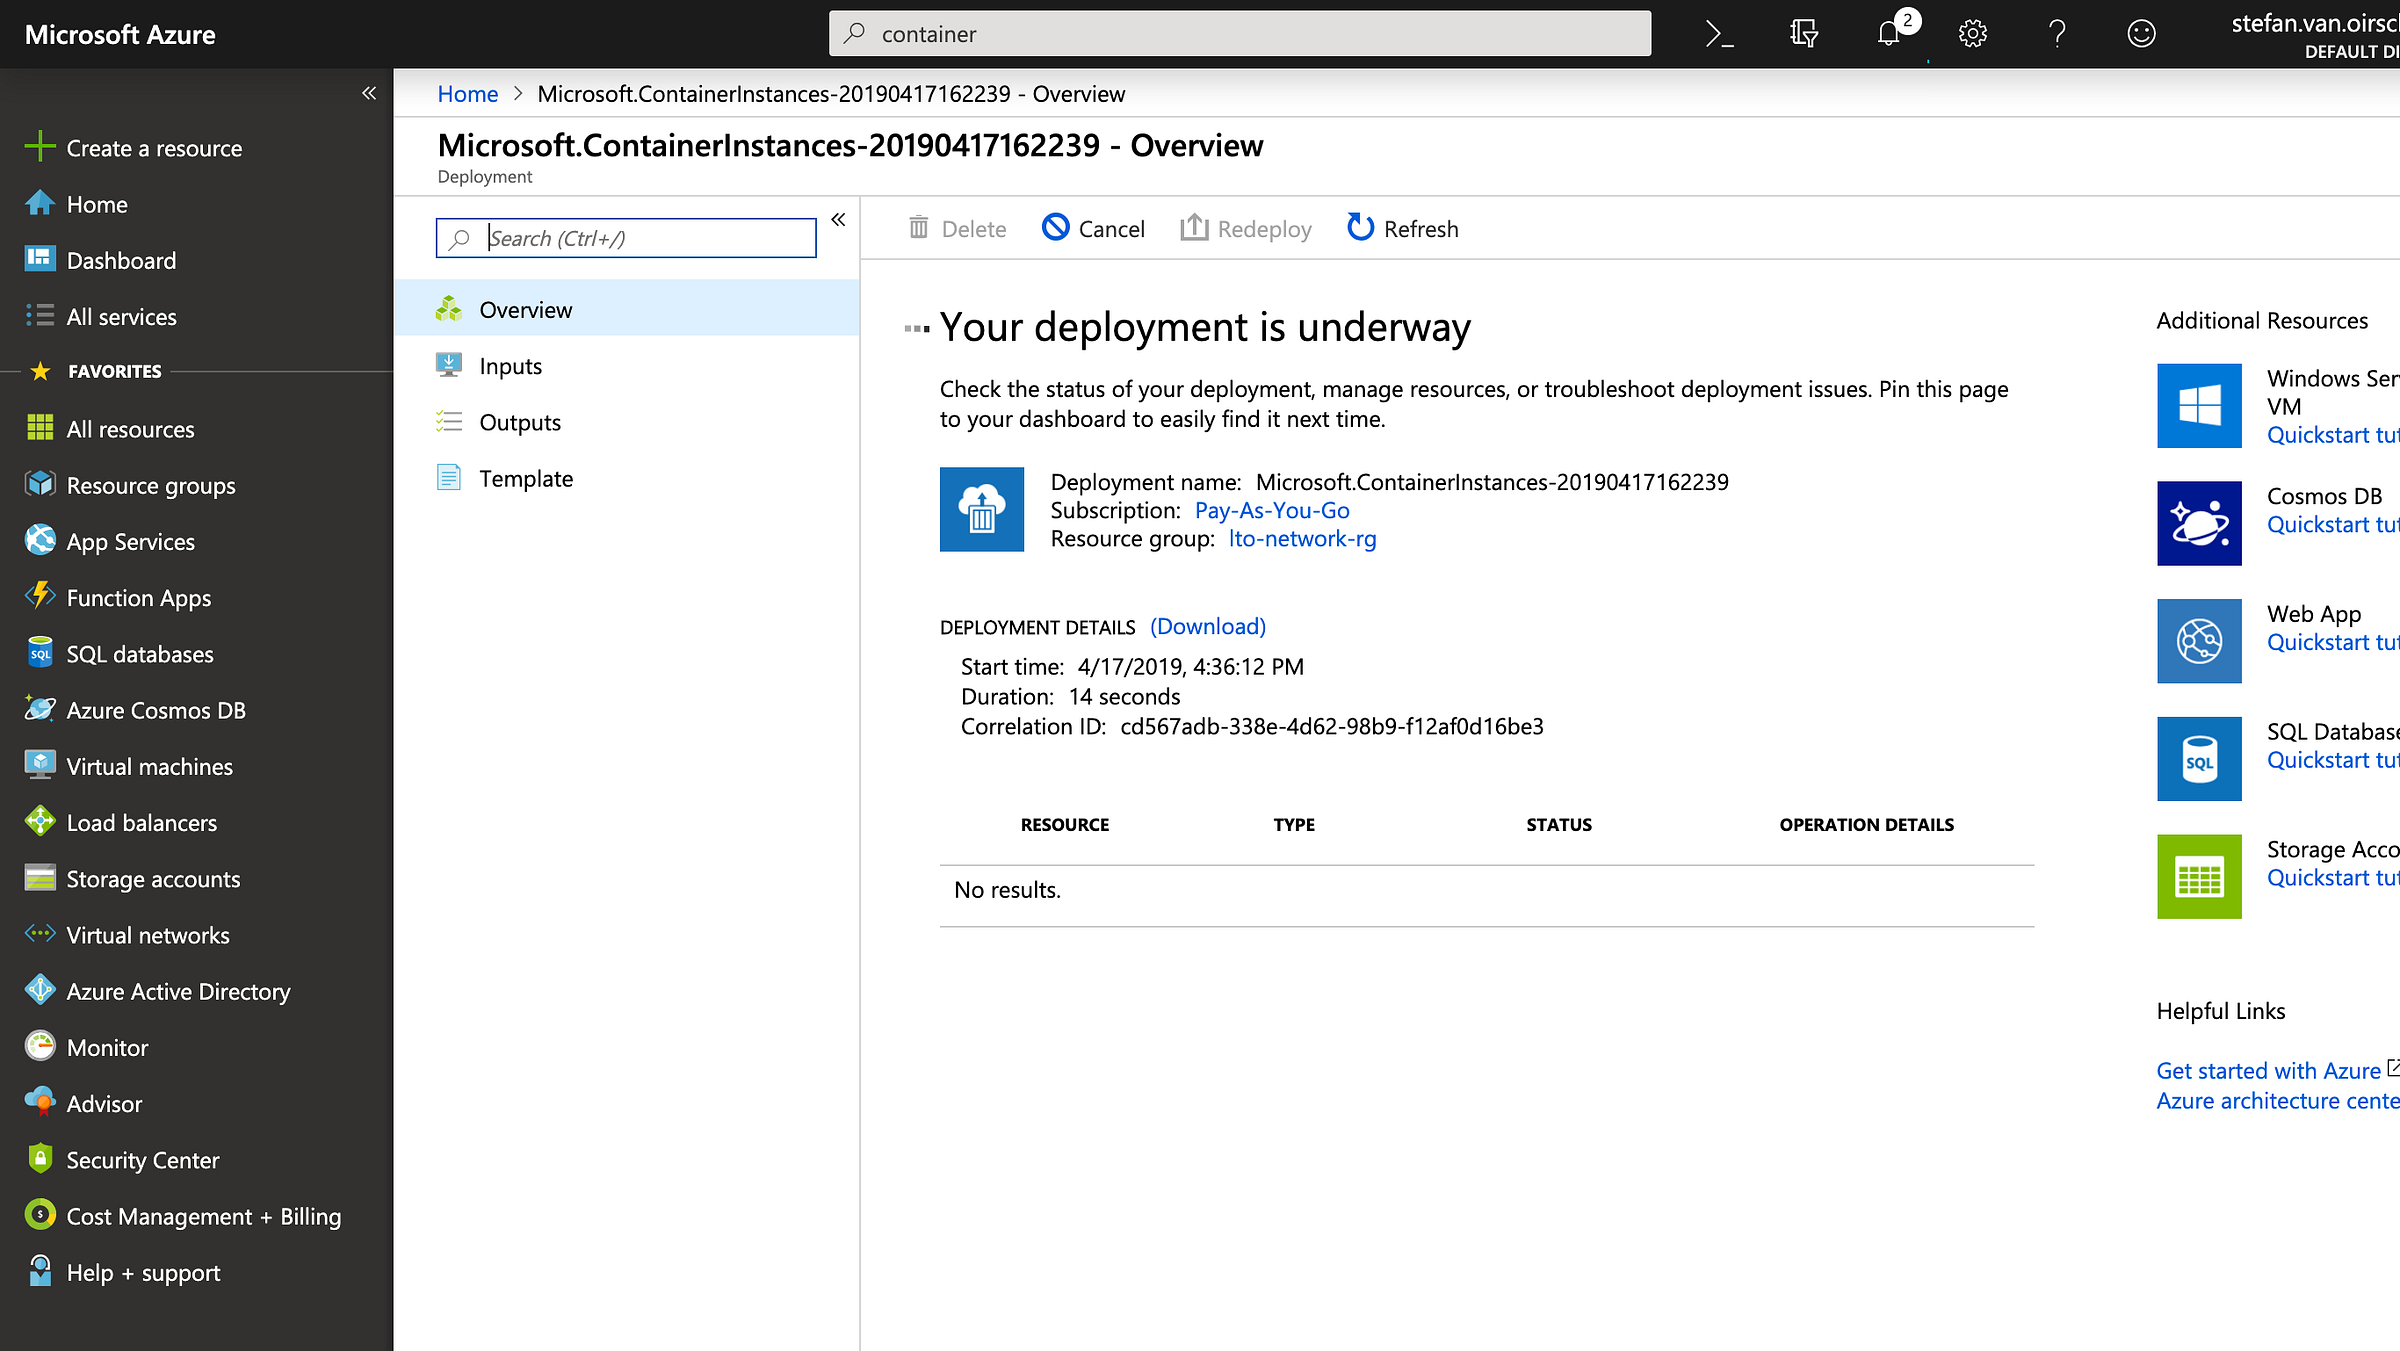Select Virtual machines in favorites
This screenshot has width=2400, height=1351.
(x=149, y=767)
